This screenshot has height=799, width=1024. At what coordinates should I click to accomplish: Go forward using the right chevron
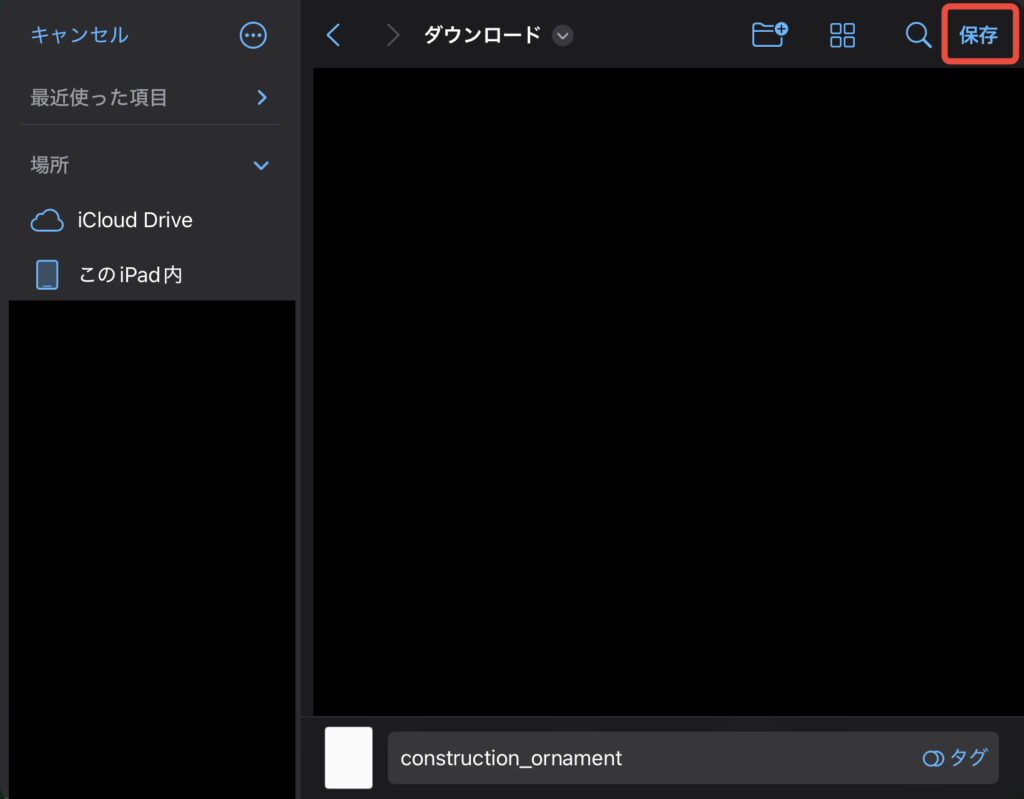click(x=393, y=35)
